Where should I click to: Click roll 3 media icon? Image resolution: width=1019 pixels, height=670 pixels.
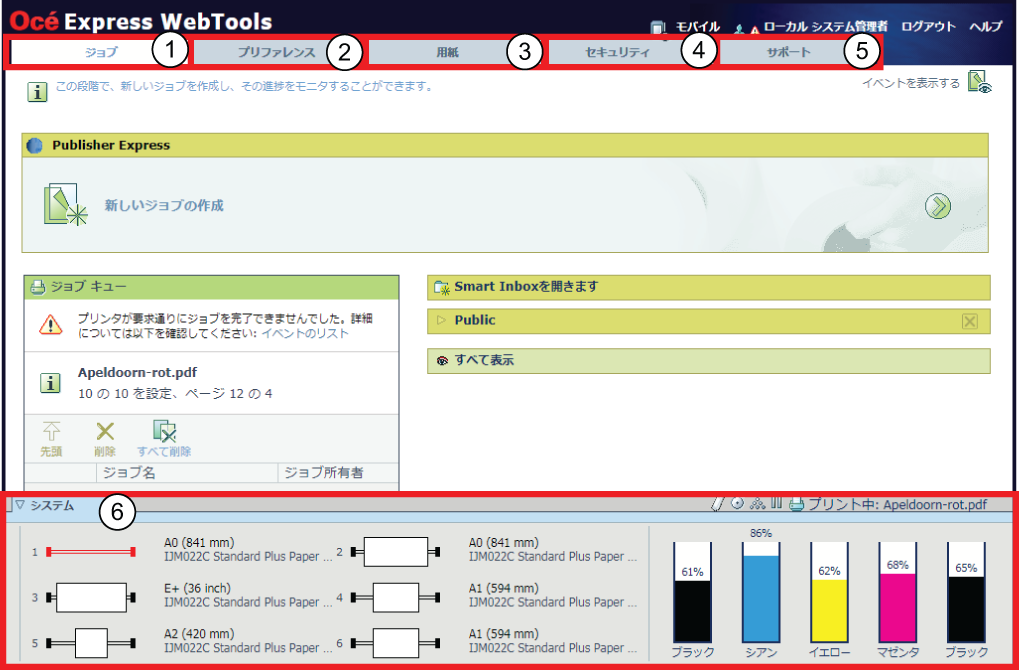91,597
